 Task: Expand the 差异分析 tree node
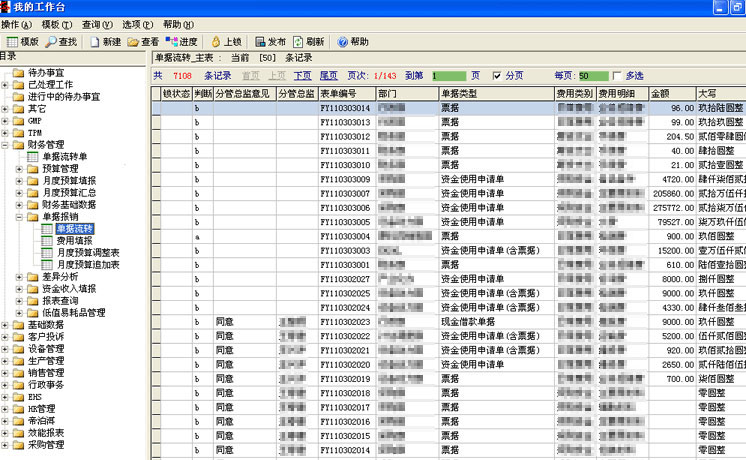(x=19, y=277)
